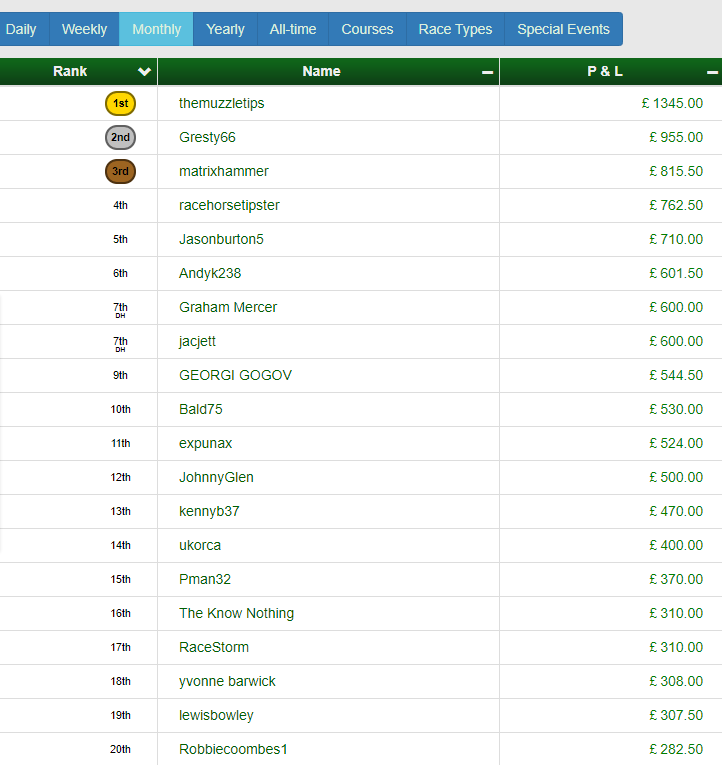Click the £ 530.00 profit value

click(676, 409)
